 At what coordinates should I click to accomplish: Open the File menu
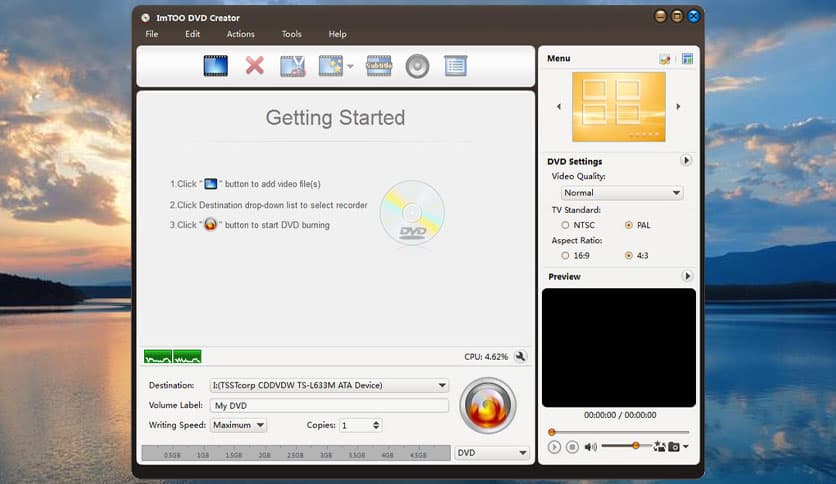pos(152,34)
